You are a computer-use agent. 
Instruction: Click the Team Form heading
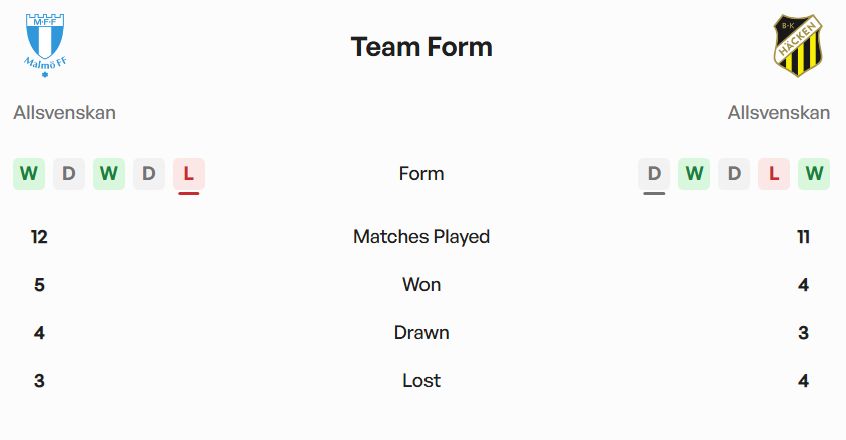422,47
